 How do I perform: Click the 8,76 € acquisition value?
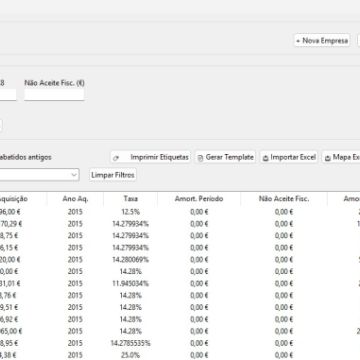click(x=8, y=295)
